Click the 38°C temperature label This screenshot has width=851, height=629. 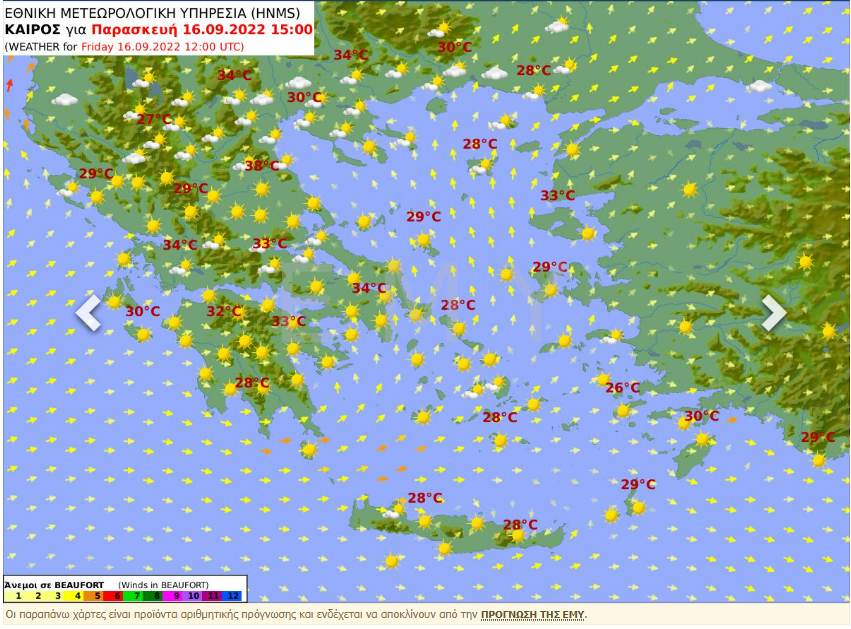point(262,166)
